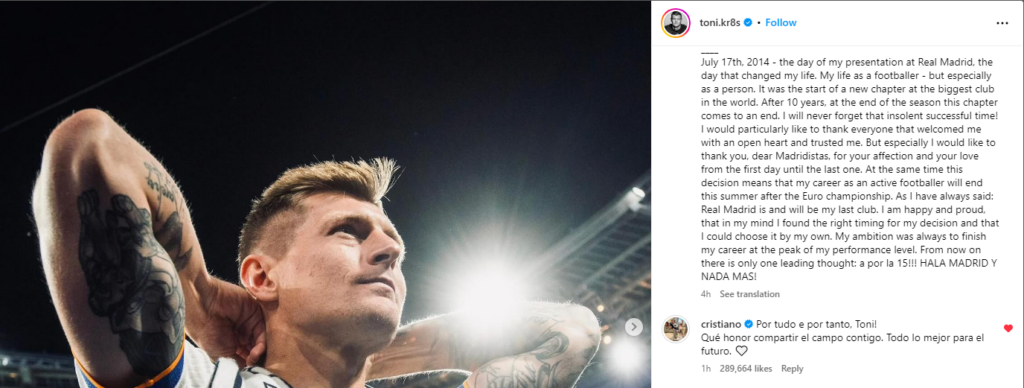Click the main post photo

coord(325,194)
